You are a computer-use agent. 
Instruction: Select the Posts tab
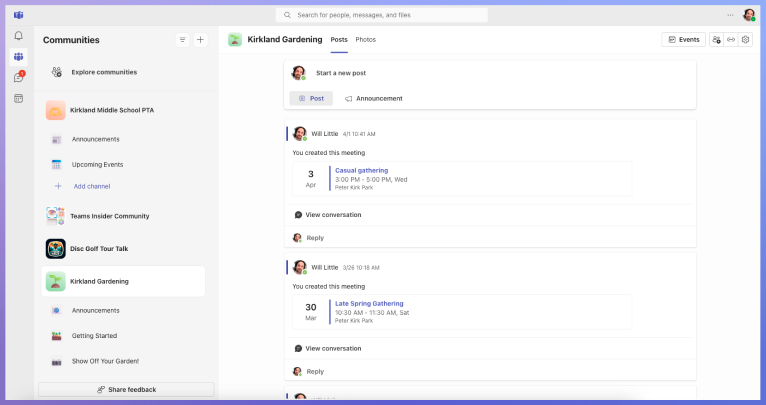click(x=339, y=39)
